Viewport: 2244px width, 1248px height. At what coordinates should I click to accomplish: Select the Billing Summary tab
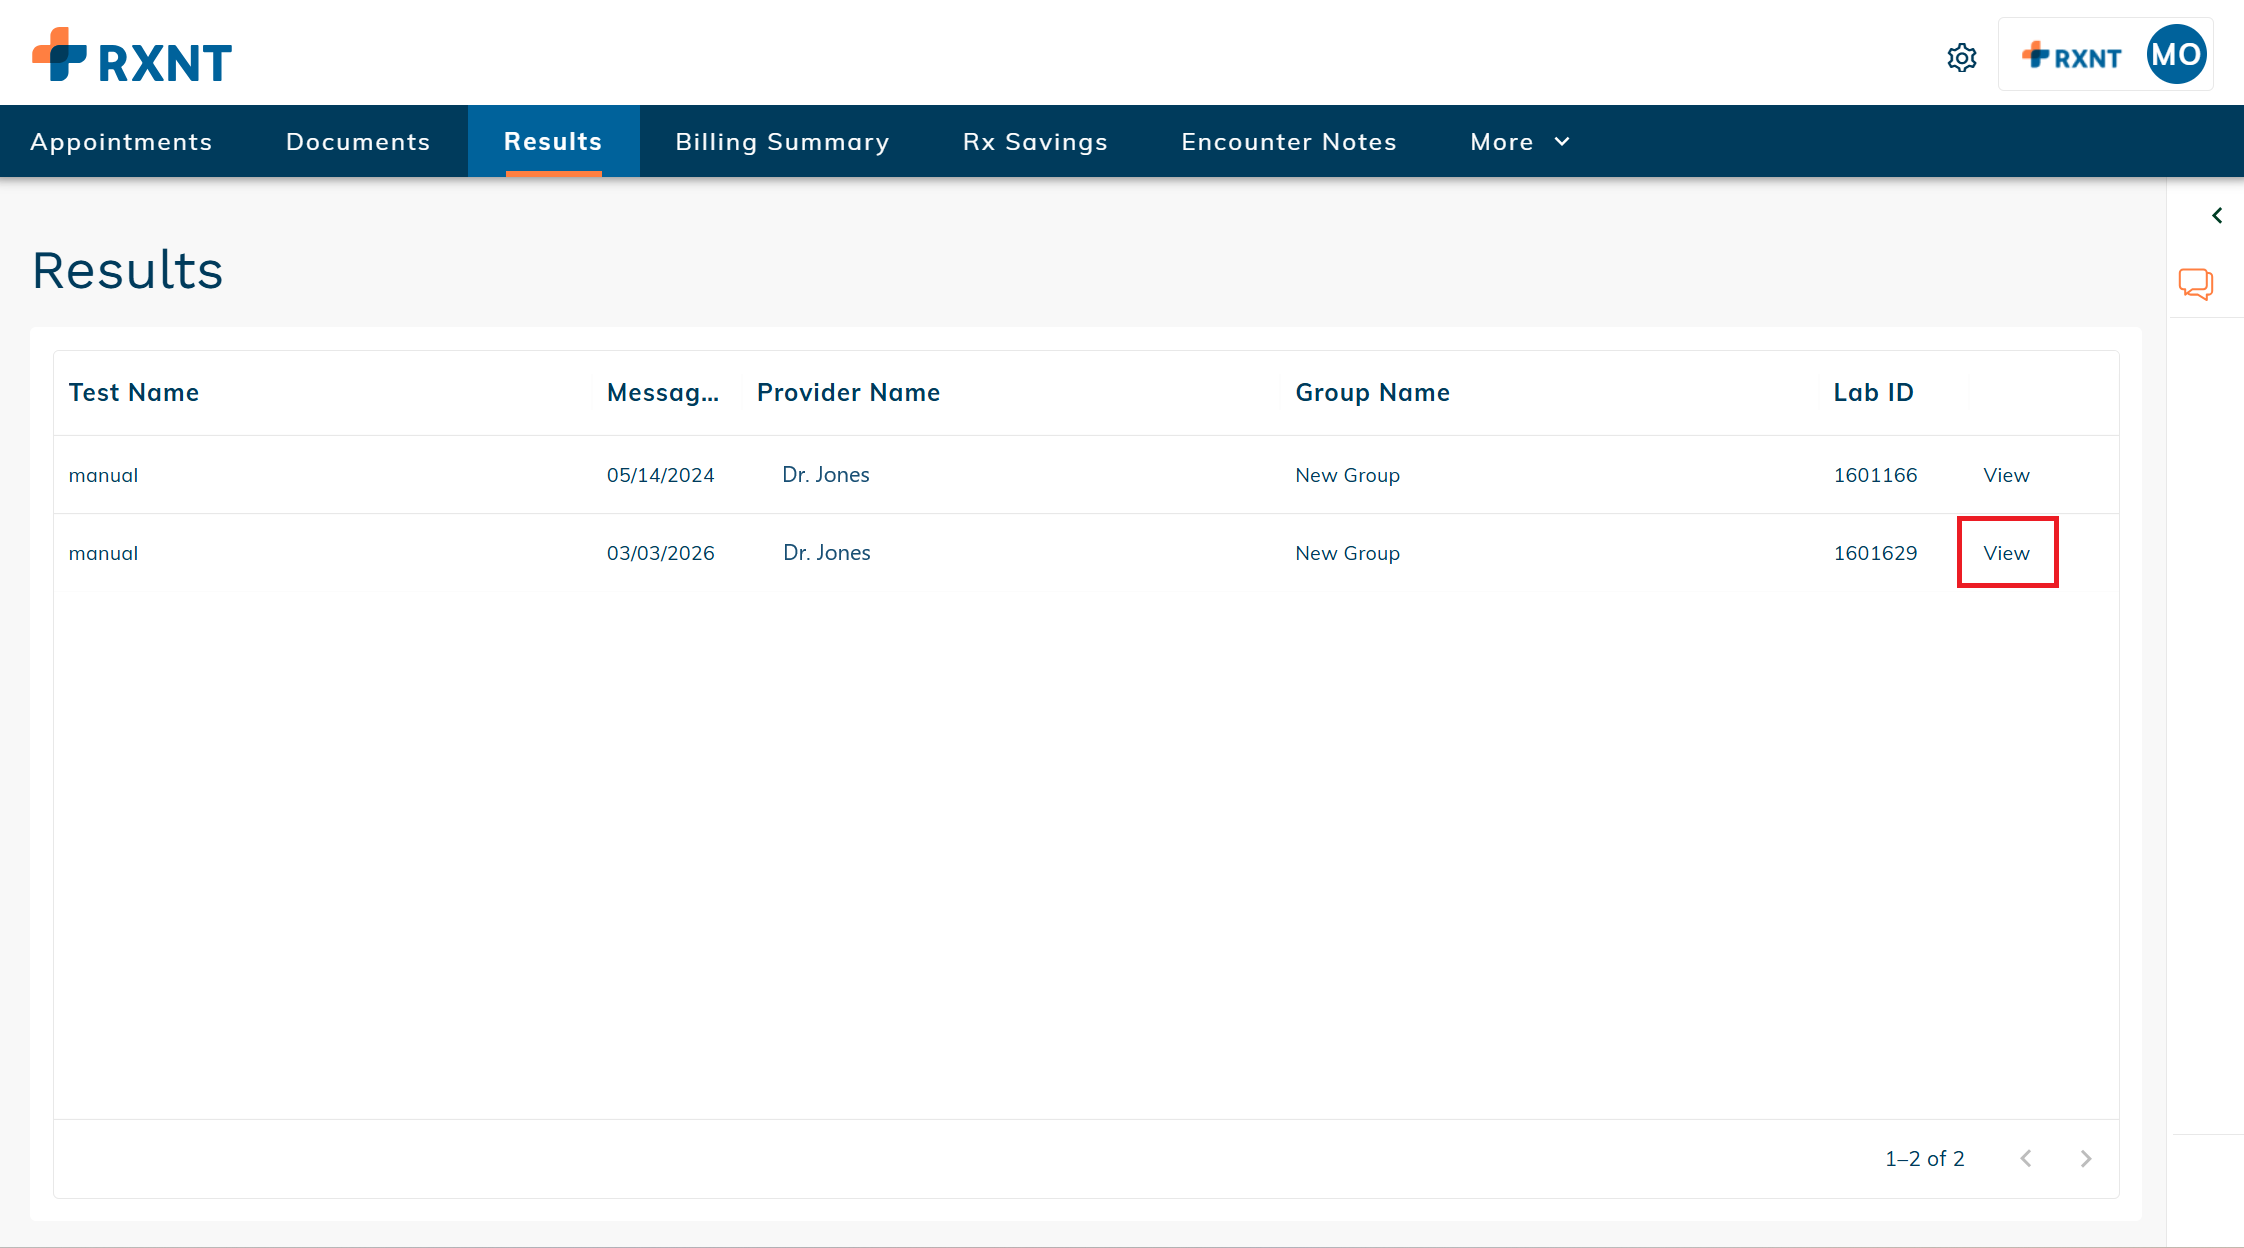[782, 142]
